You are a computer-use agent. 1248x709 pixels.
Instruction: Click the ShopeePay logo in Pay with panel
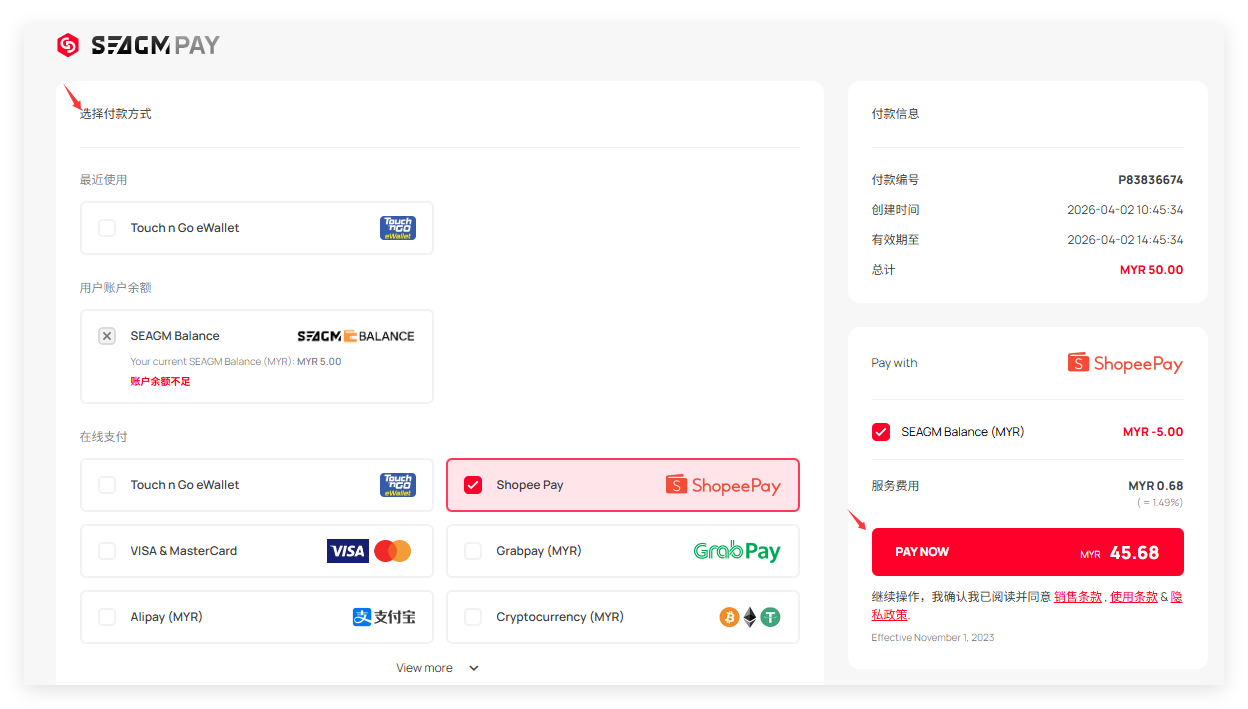tap(1125, 363)
